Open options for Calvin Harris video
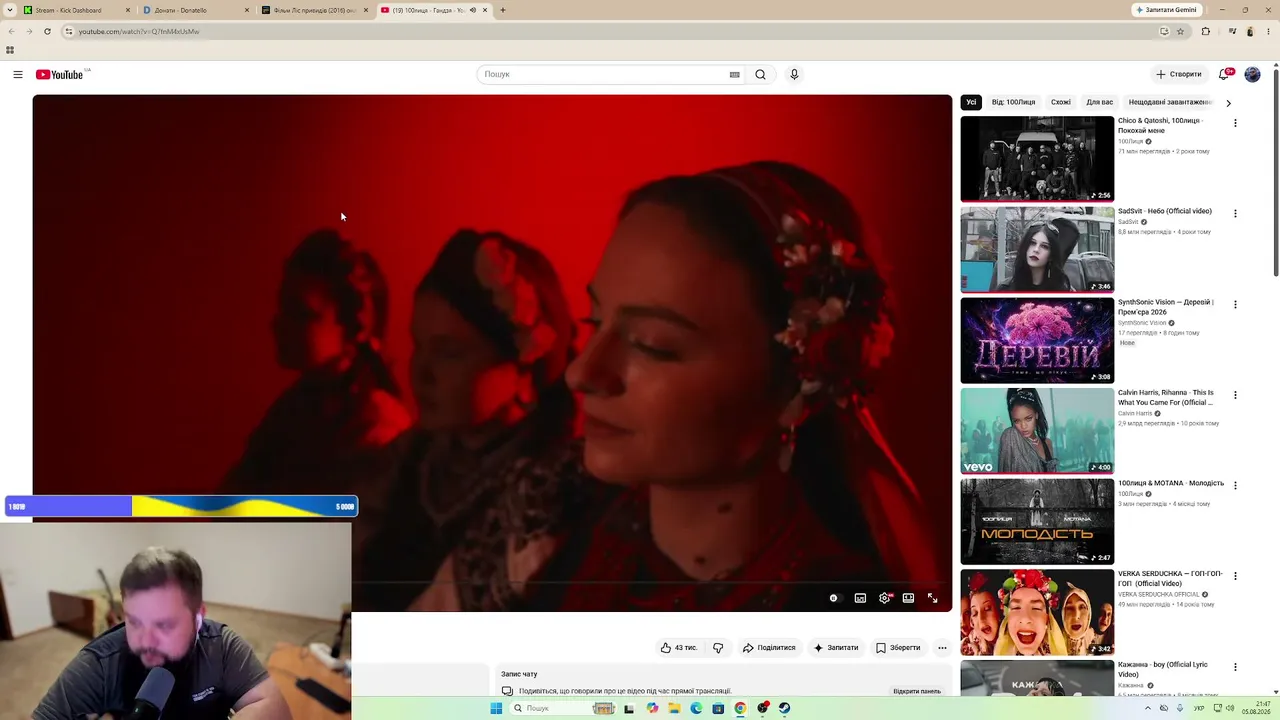 coord(1235,395)
